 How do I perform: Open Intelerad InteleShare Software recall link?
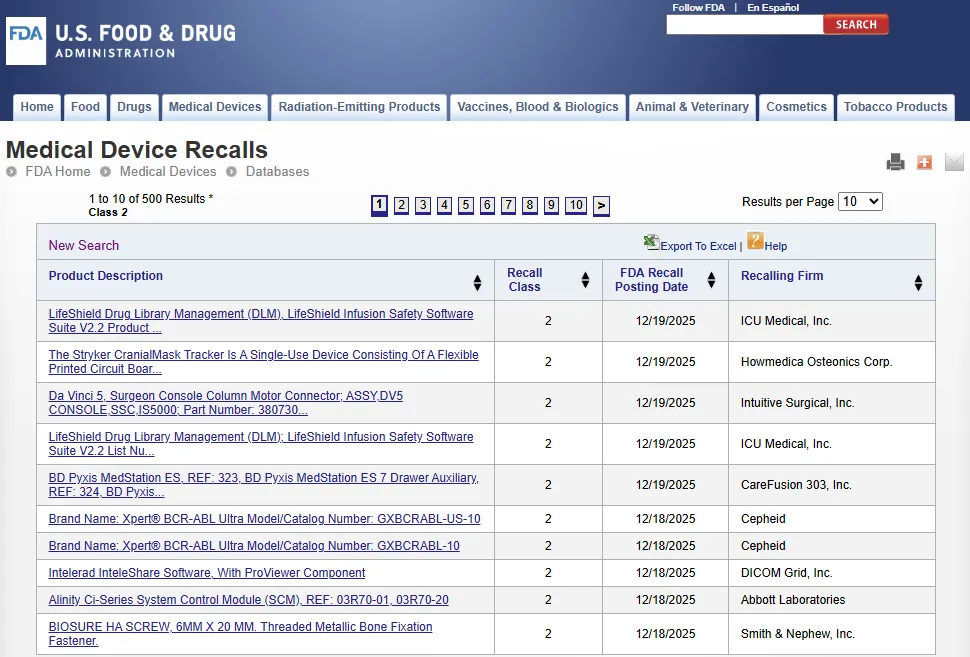click(x=207, y=573)
